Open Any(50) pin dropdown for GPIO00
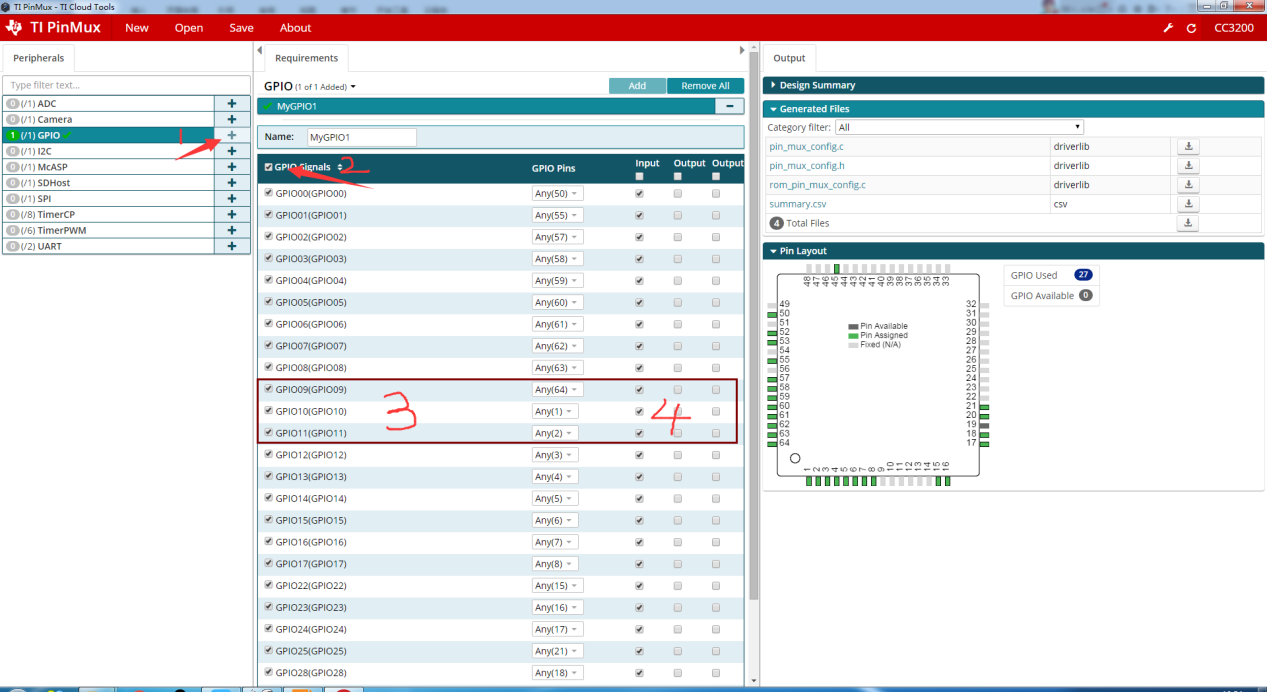The width and height of the screenshot is (1267, 692). click(x=557, y=194)
